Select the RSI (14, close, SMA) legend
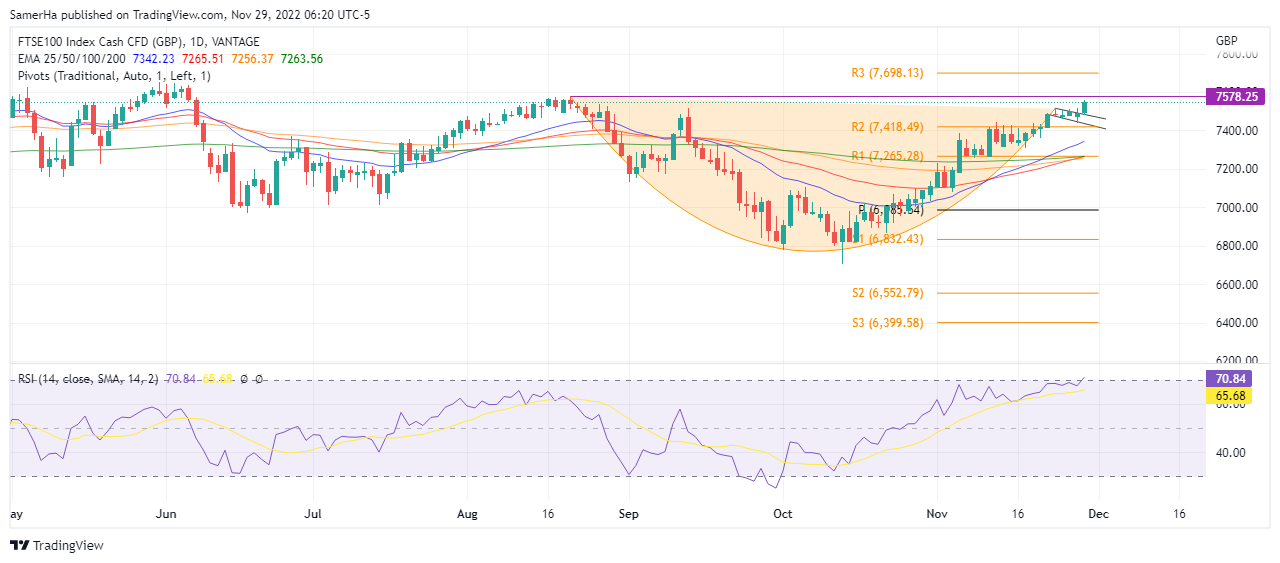The width and height of the screenshot is (1280, 563). pyautogui.click(x=88, y=379)
